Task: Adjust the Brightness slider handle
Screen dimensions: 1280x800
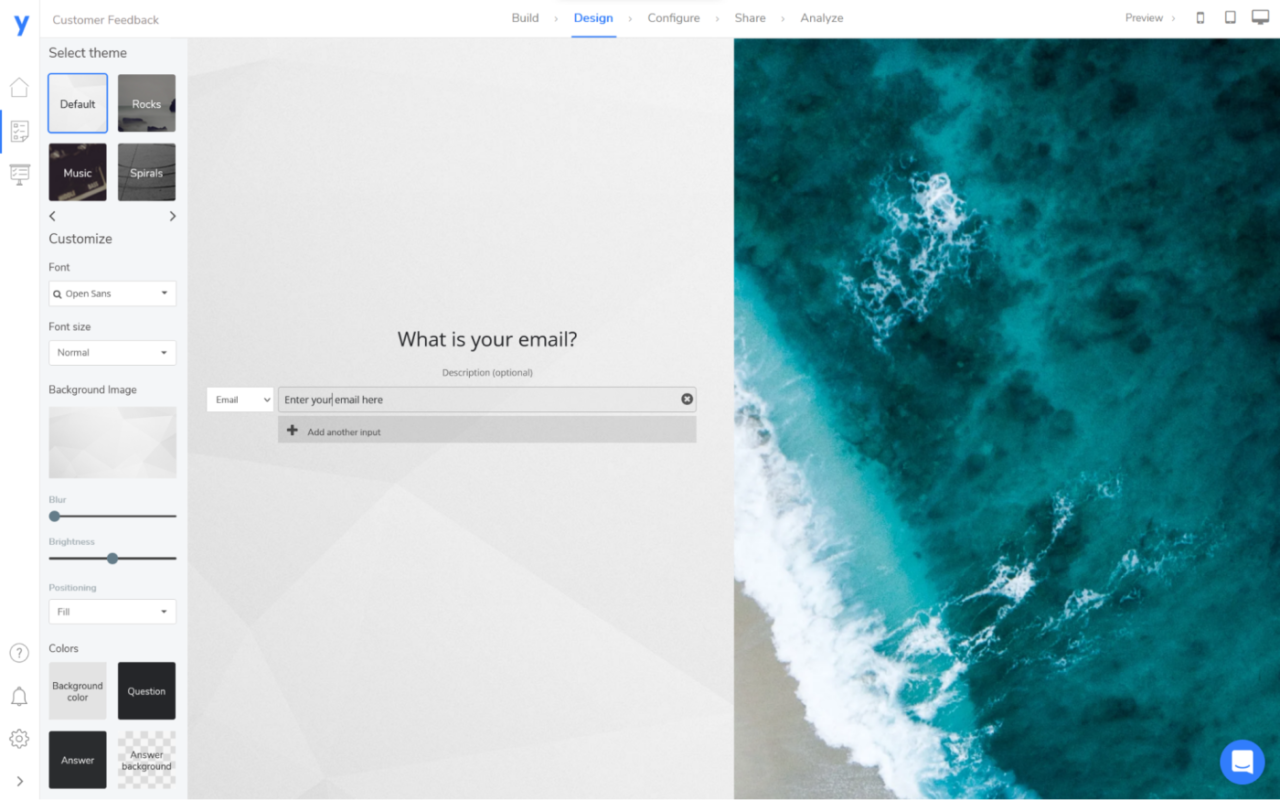Action: [x=112, y=558]
